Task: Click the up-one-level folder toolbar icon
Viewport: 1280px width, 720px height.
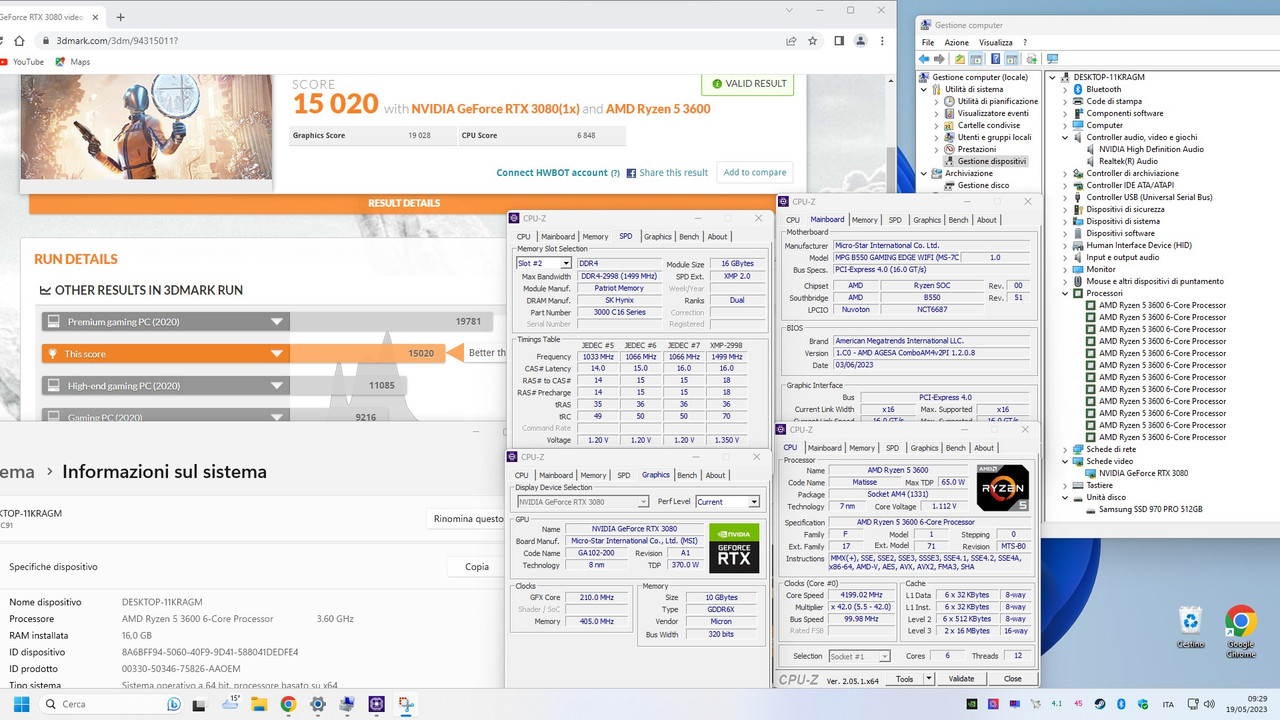Action: coord(960,59)
